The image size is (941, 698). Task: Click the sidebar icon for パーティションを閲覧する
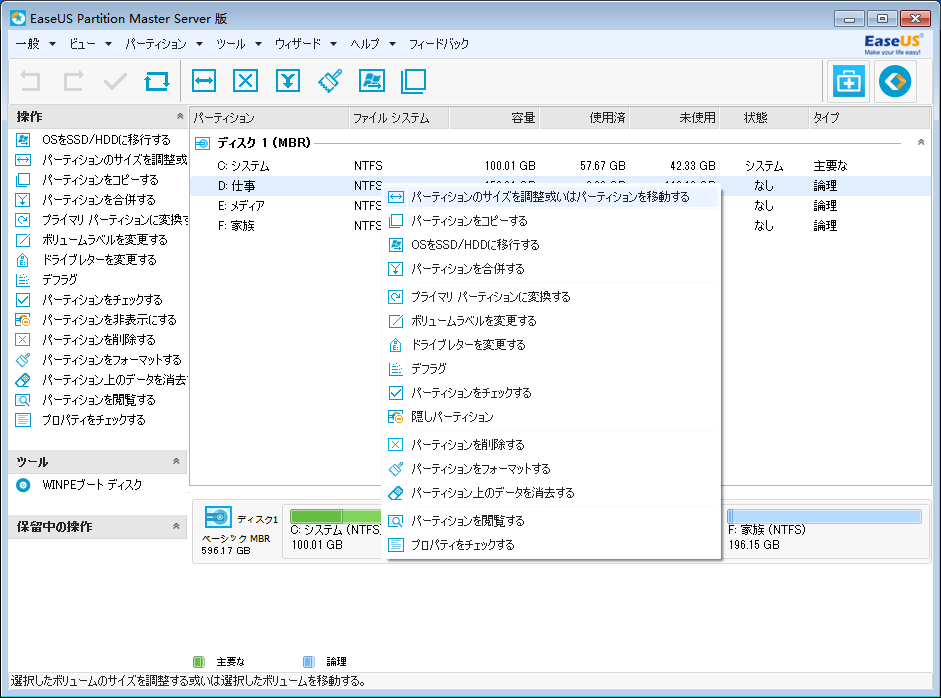tap(23, 400)
